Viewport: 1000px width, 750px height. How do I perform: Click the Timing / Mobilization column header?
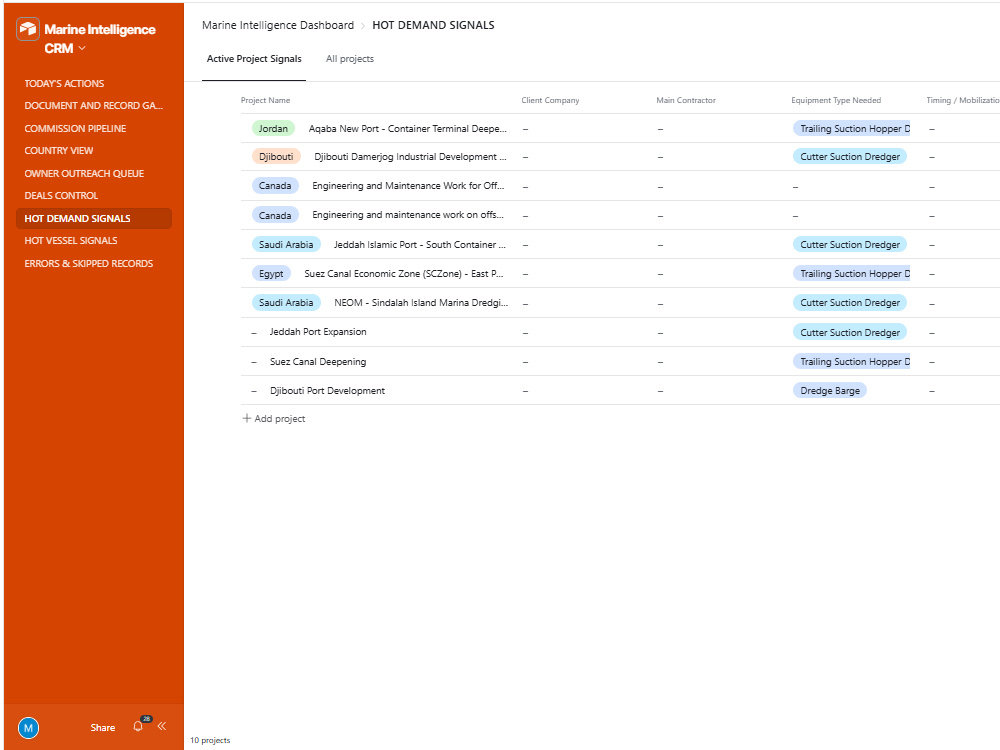coord(962,100)
